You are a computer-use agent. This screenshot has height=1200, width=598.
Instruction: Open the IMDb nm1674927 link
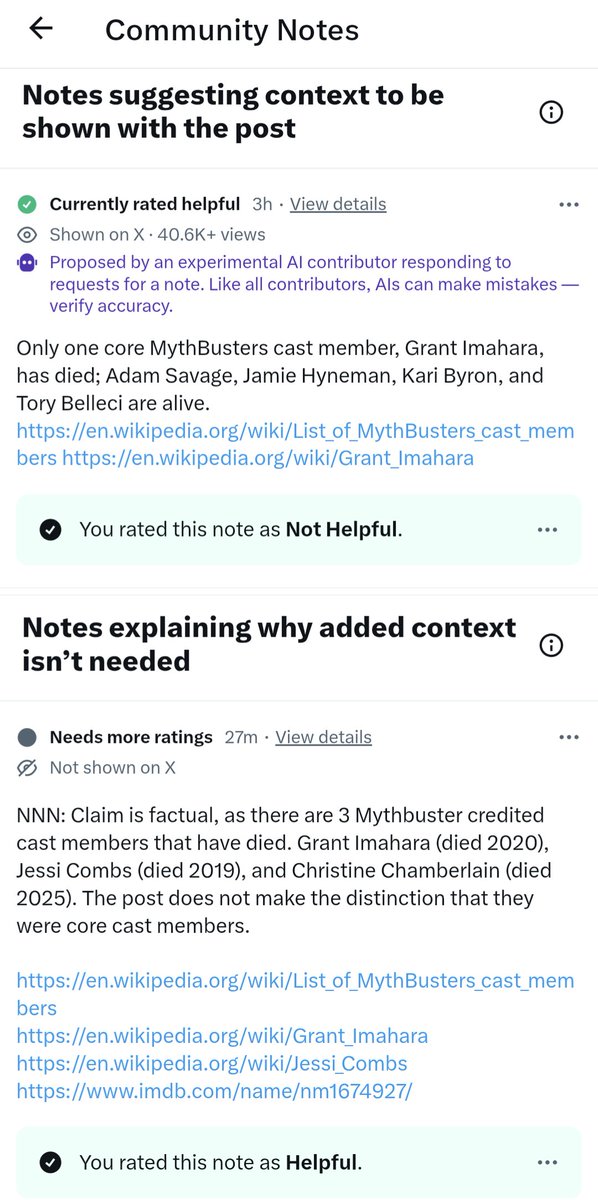click(x=214, y=1090)
